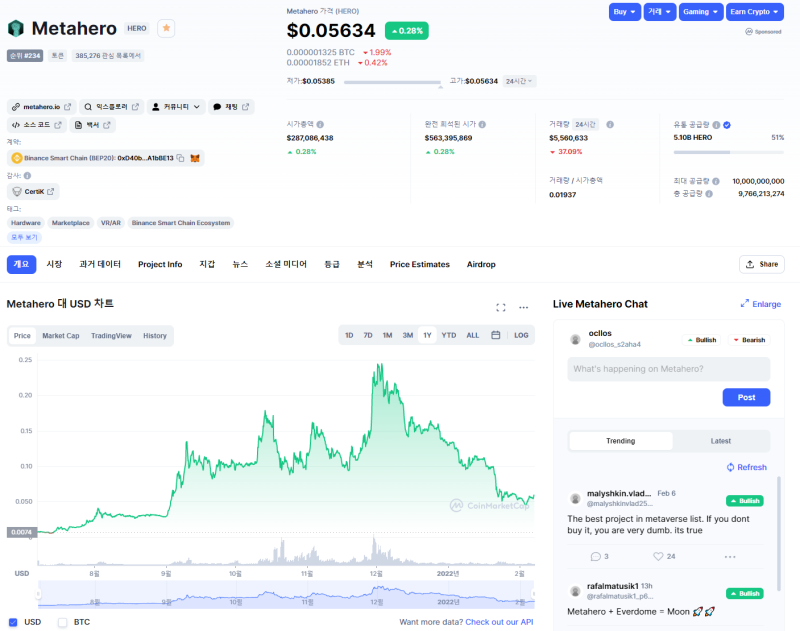
Task: Open the Price Estimates tab
Action: tap(420, 264)
